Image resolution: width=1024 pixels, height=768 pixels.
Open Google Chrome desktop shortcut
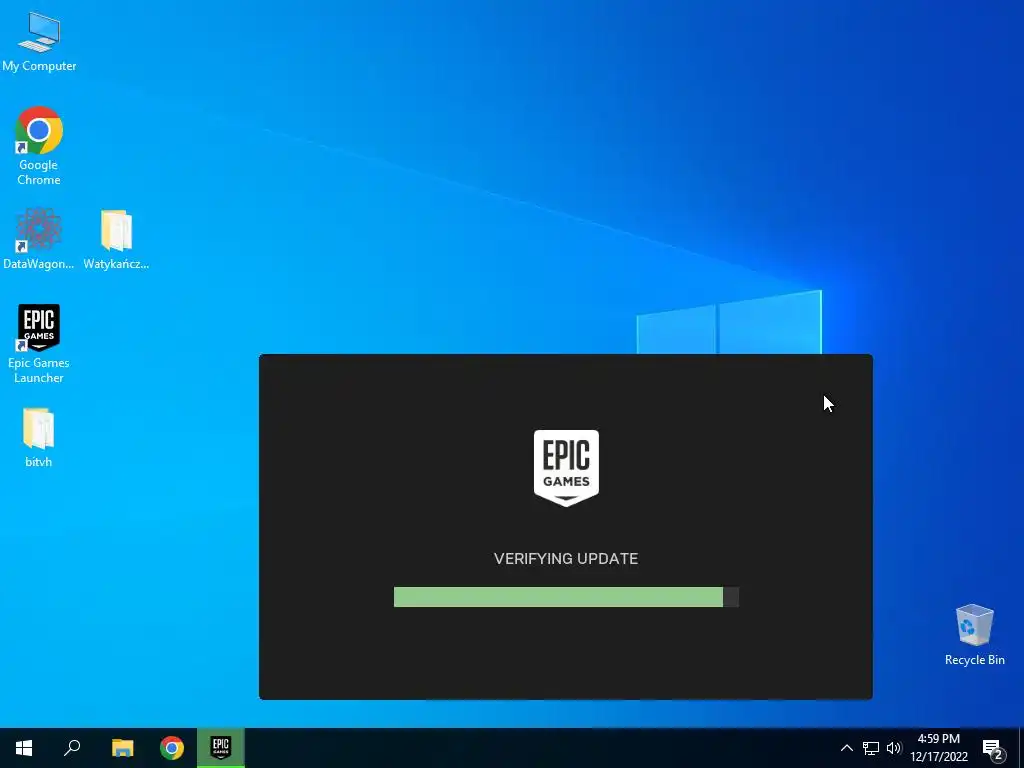pyautogui.click(x=39, y=145)
